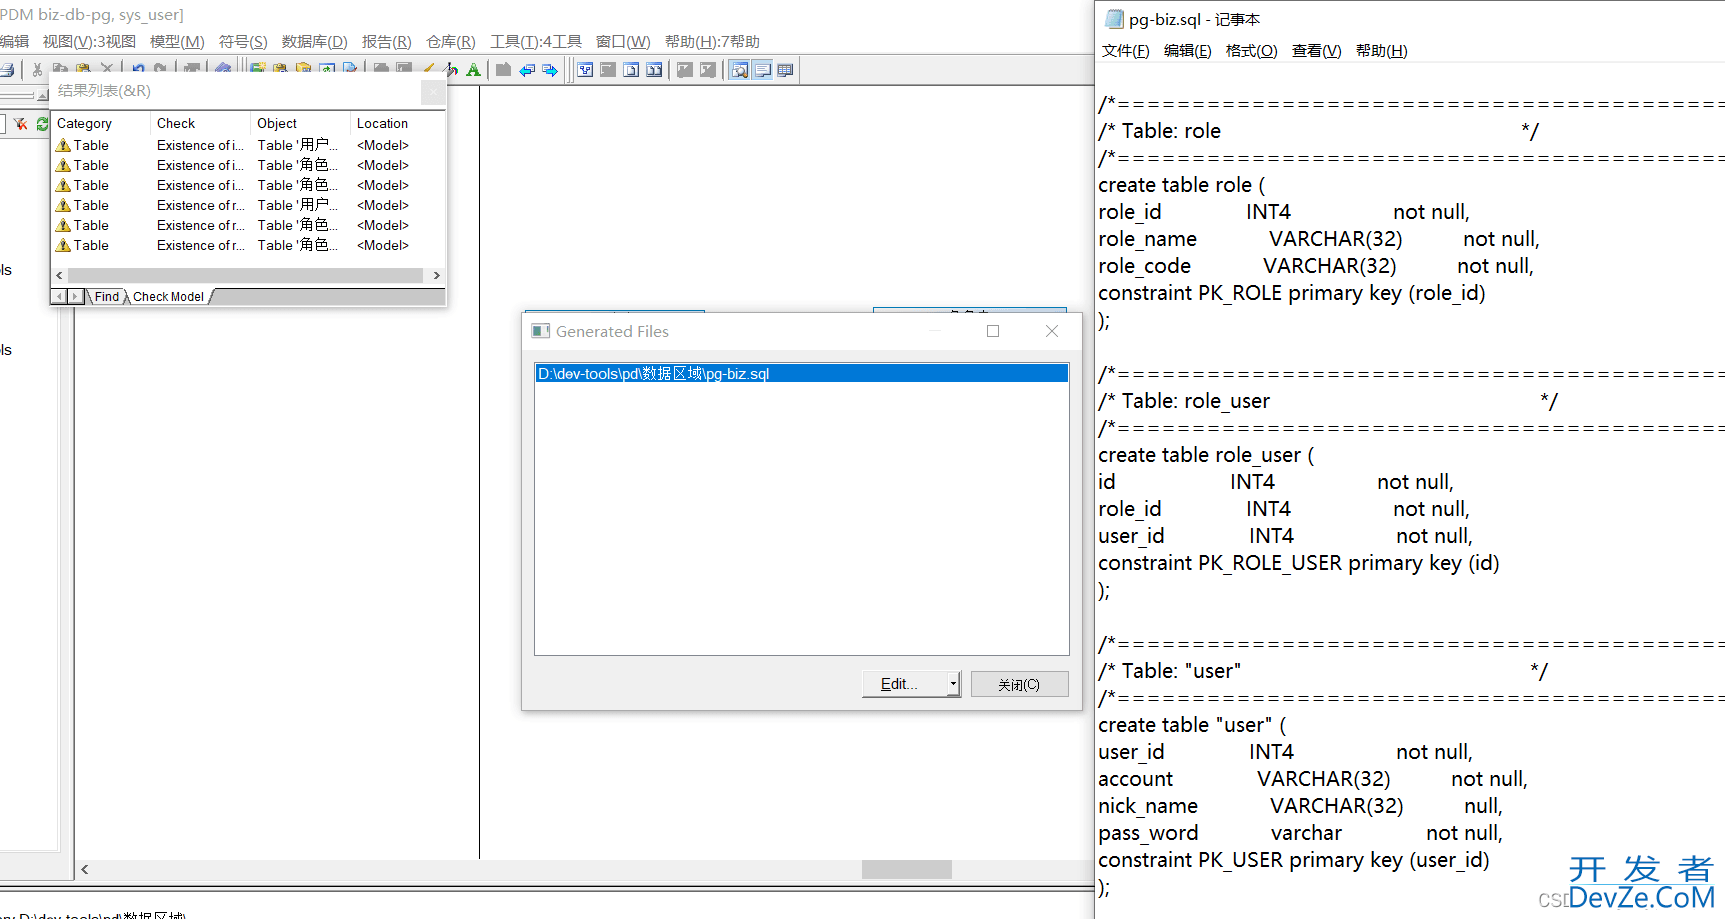Screen dimensions: 1725x919
Task: Click the diagram horizontal scrollbar thumb
Action: (x=906, y=870)
